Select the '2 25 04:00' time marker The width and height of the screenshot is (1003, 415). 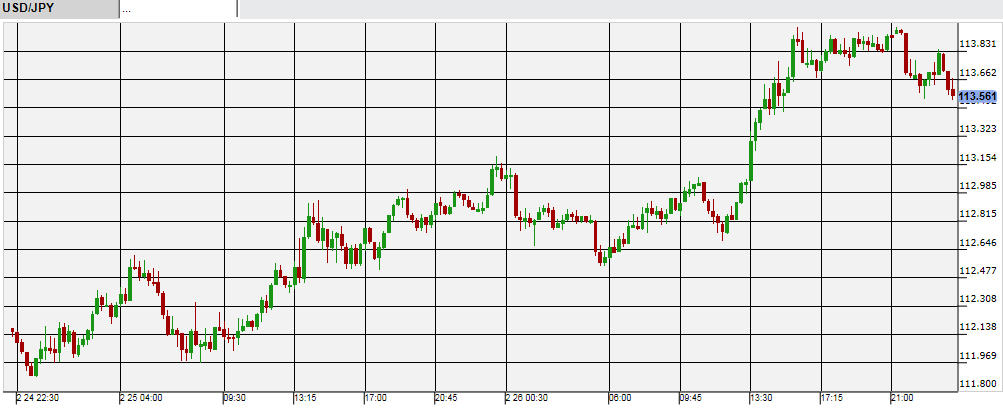[144, 398]
